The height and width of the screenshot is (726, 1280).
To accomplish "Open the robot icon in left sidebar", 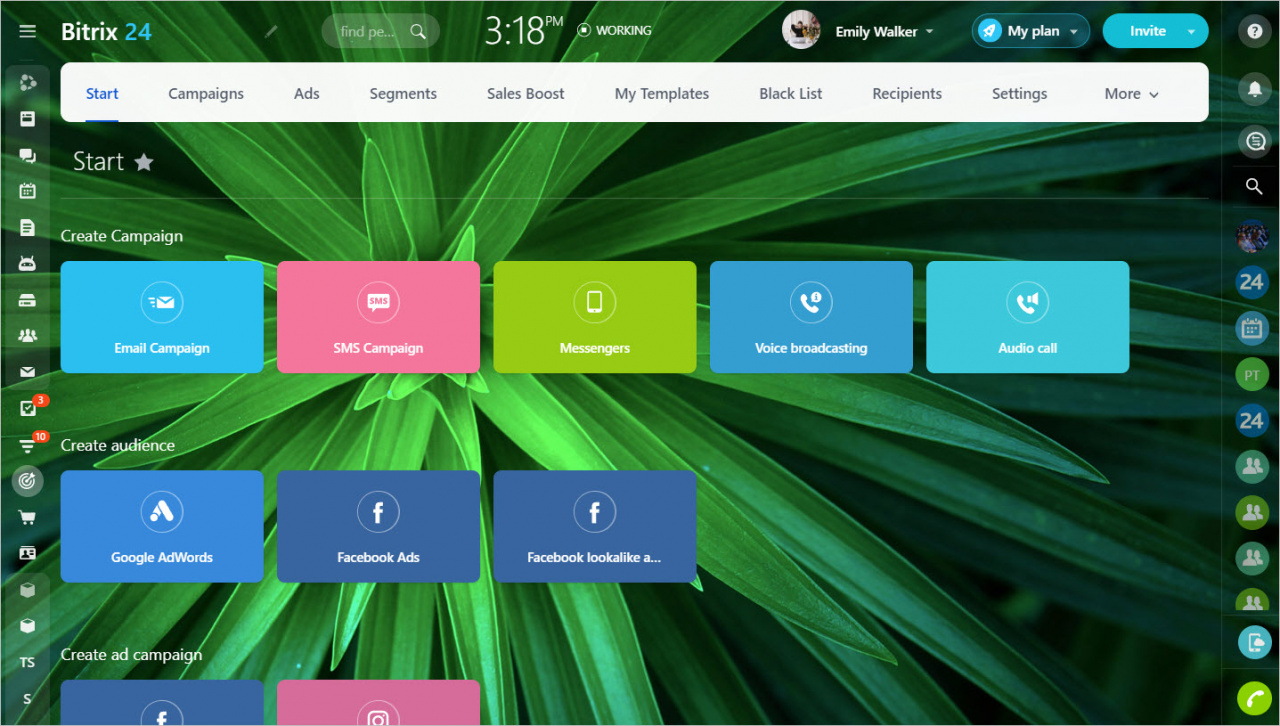I will pos(28,263).
